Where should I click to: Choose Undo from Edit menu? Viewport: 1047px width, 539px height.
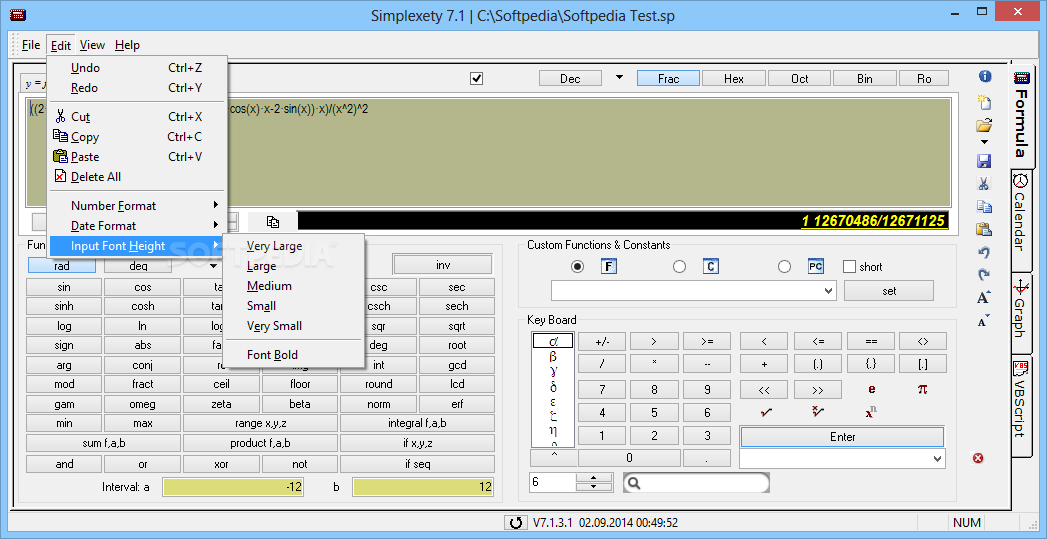[x=138, y=67]
